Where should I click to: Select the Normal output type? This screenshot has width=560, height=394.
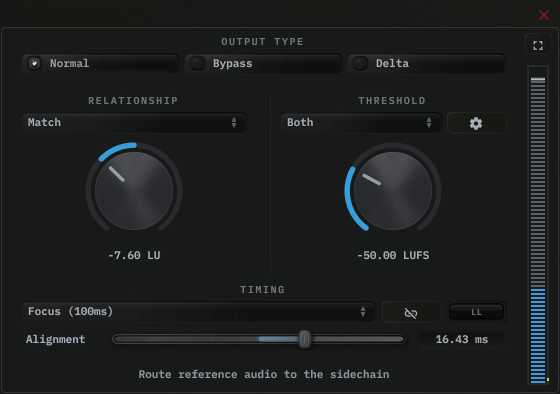[x=100, y=64]
